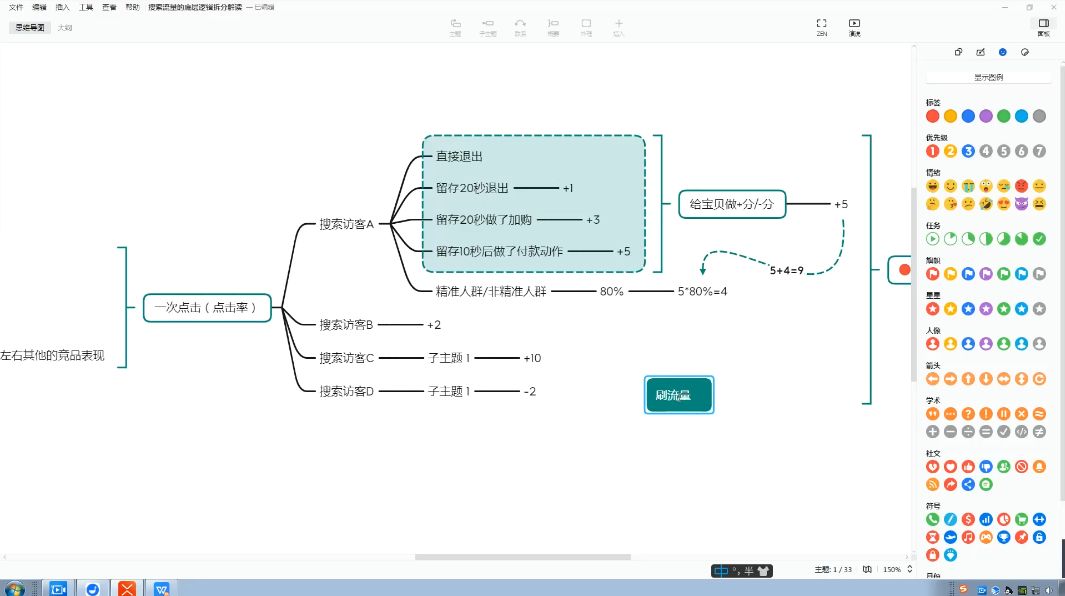Start the presentation (演示) mode

click(854, 27)
